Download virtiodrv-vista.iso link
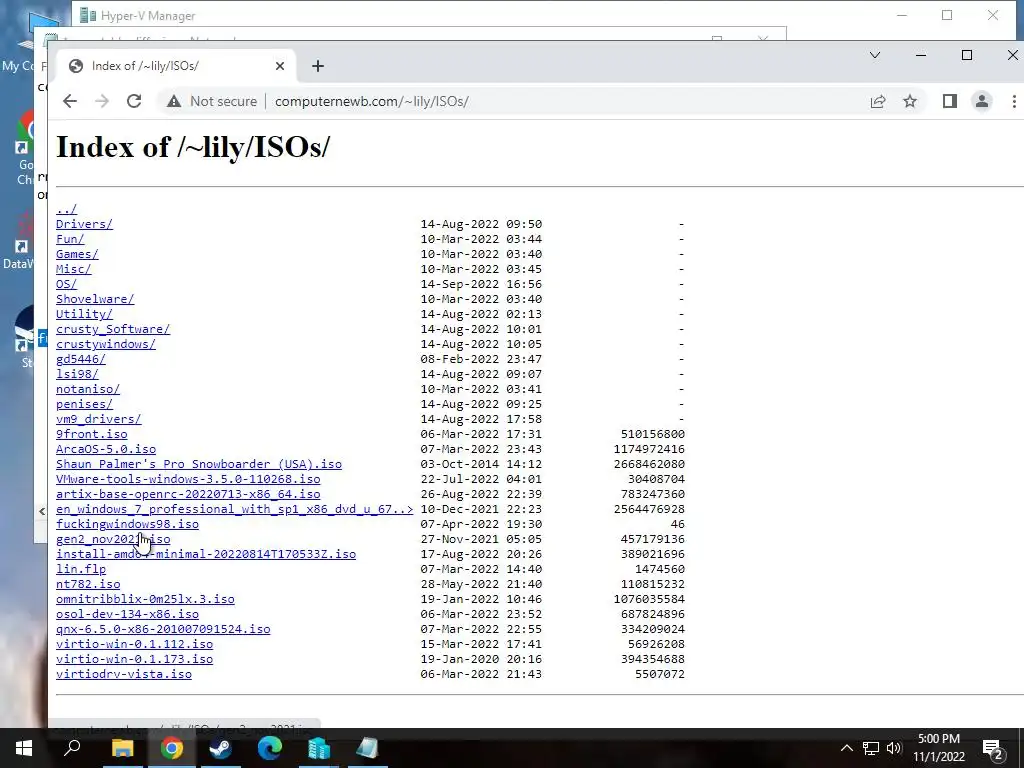The height and width of the screenshot is (768, 1024). coord(124,675)
